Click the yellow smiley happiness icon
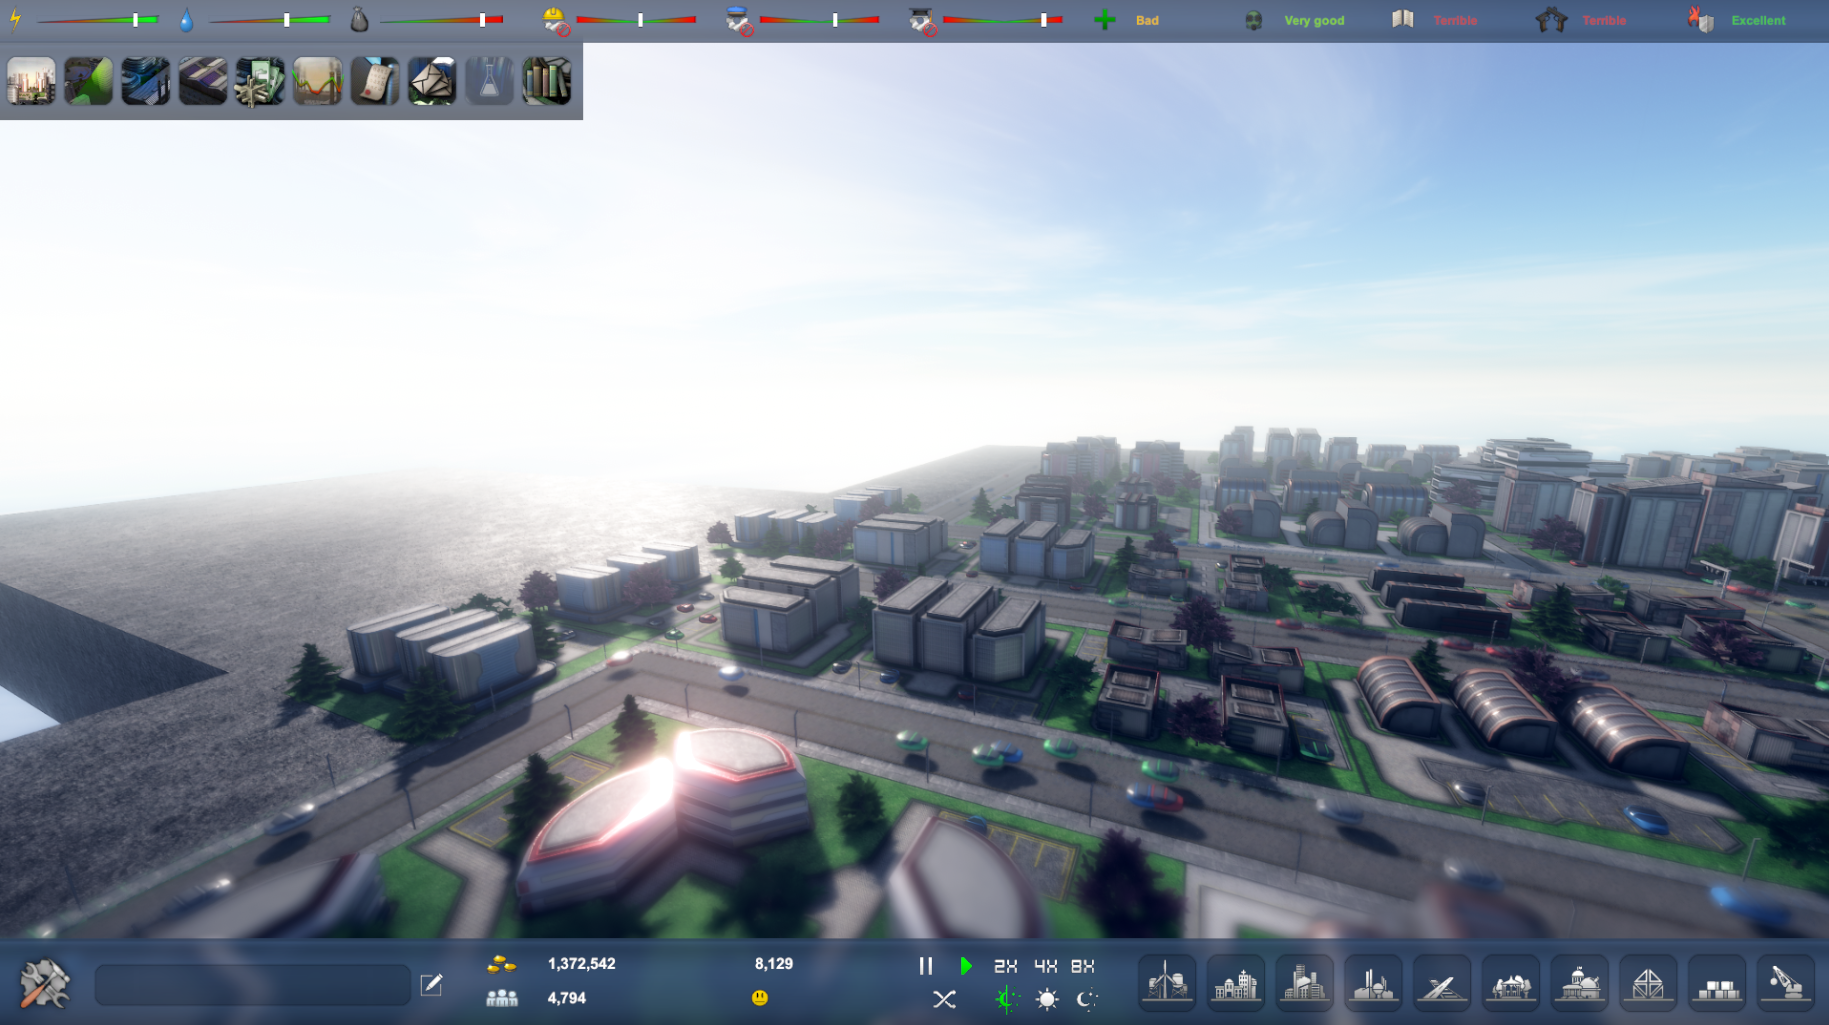This screenshot has height=1025, width=1829. pos(760,998)
